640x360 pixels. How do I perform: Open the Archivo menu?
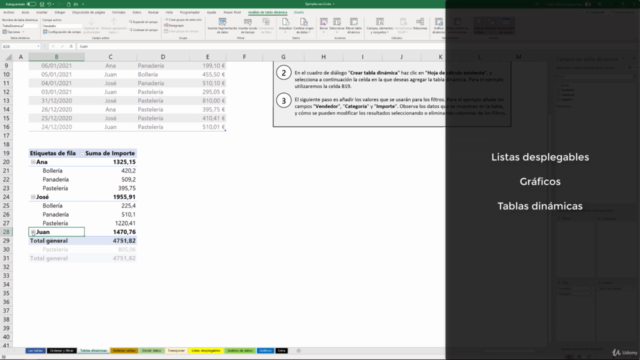coord(9,13)
